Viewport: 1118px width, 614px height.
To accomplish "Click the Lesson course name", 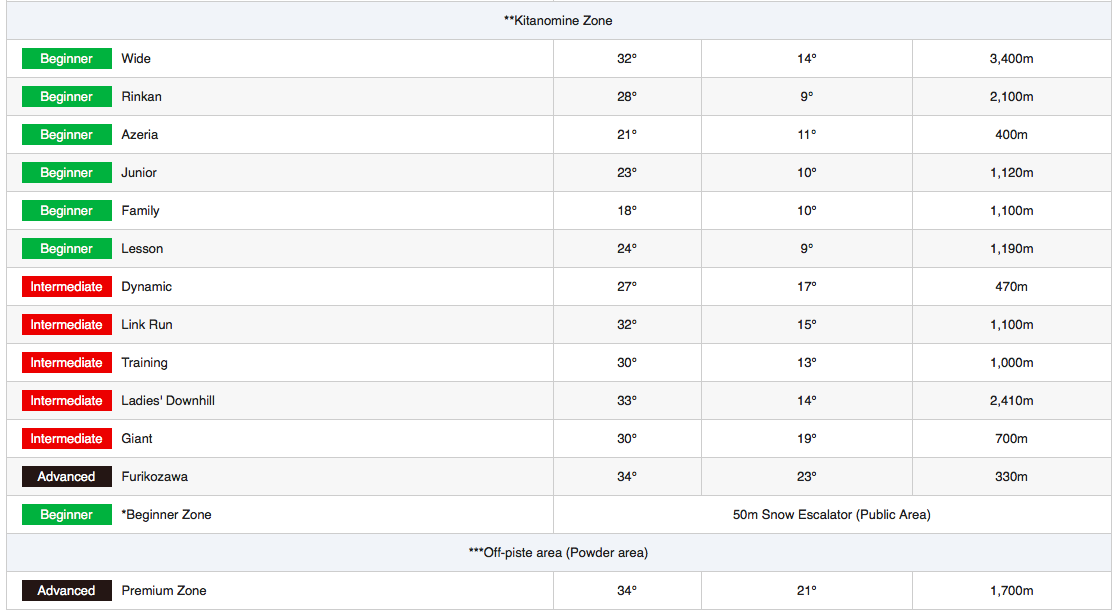I will point(142,249).
